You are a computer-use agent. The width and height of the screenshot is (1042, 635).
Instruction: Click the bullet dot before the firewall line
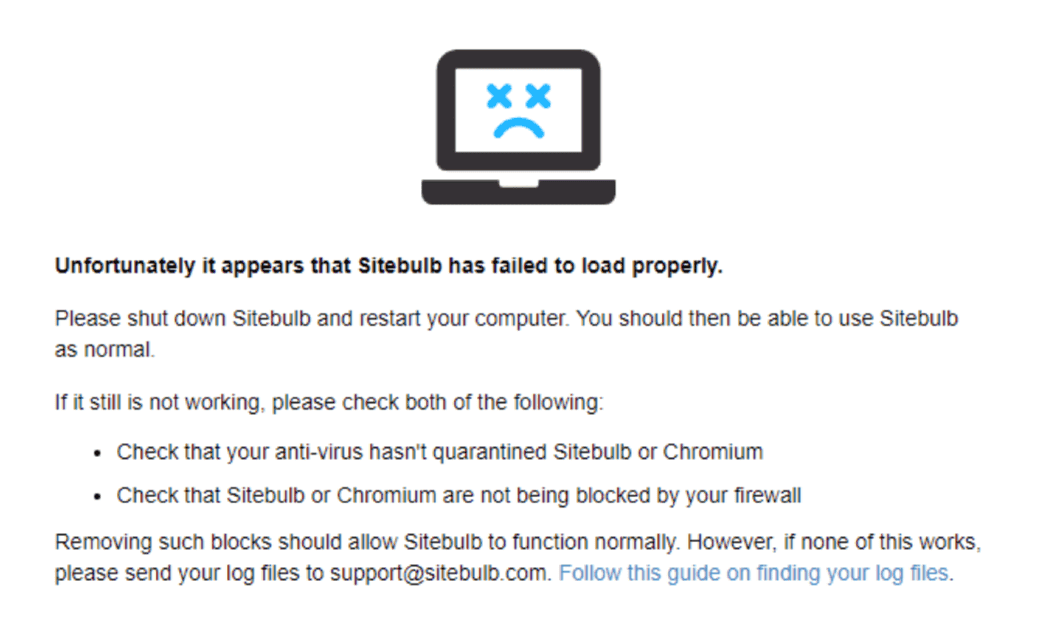(x=98, y=496)
